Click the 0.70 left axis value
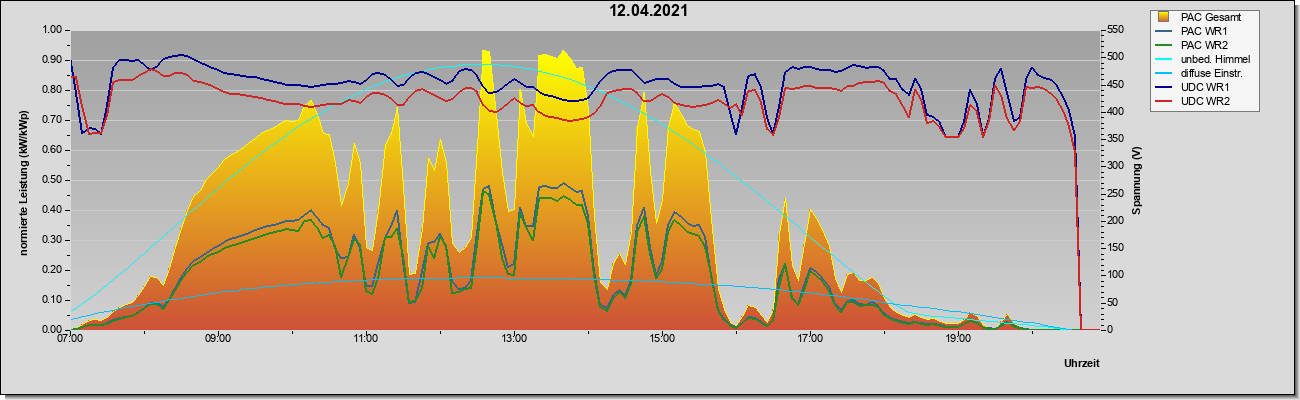 (x=52, y=120)
